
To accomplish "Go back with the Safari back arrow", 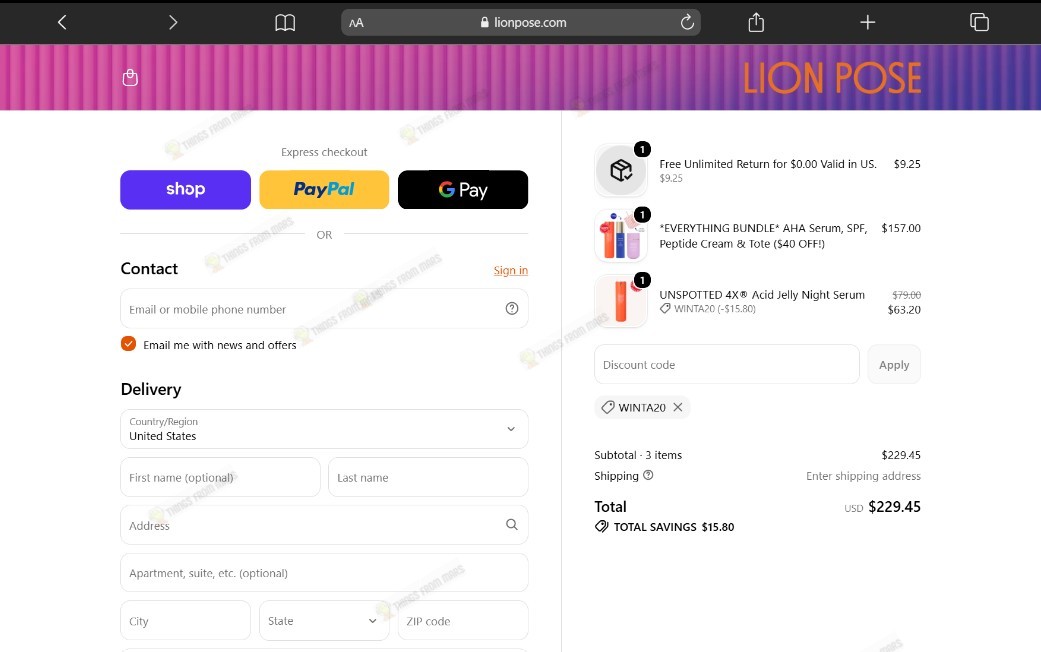I will point(62,23).
